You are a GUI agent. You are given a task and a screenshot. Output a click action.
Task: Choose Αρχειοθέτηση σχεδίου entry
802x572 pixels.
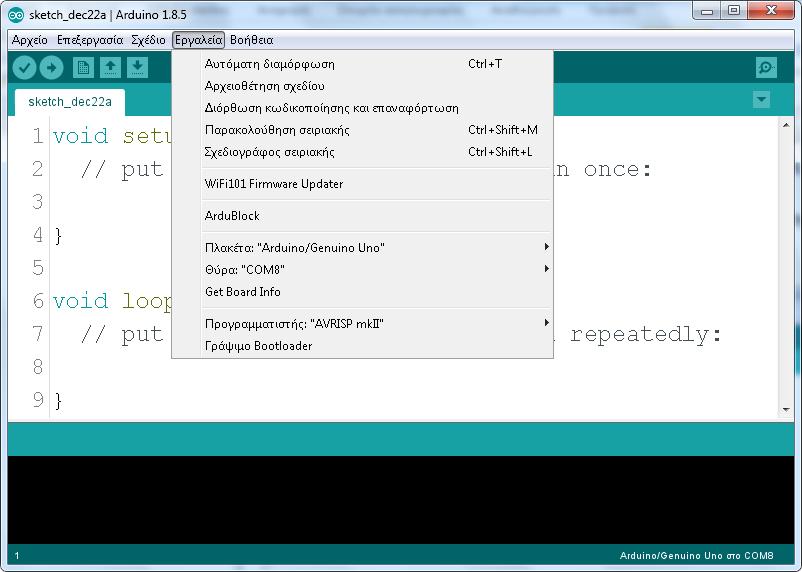[363, 86]
